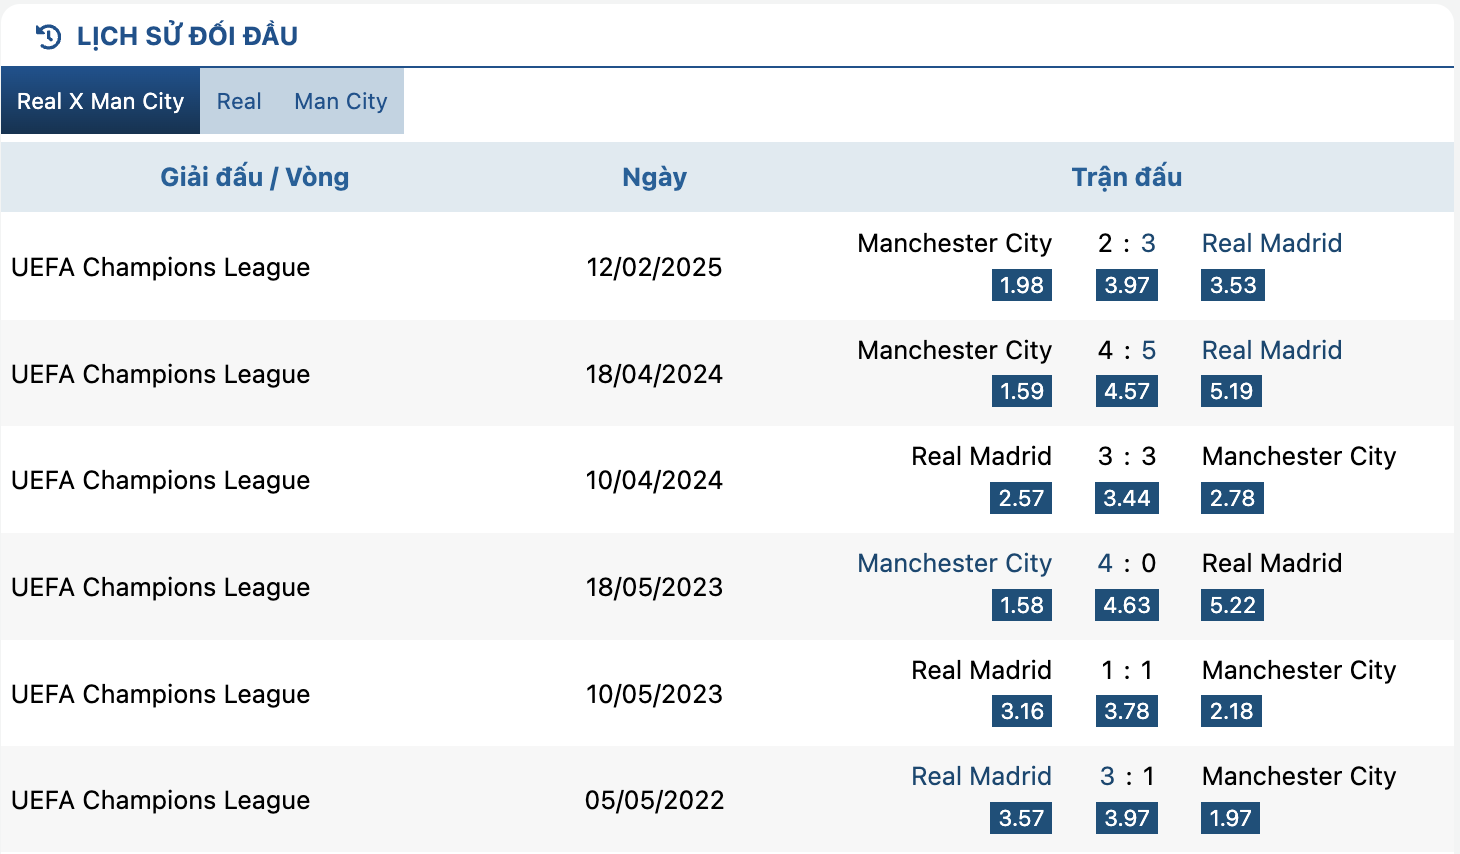Click UEFA Champions League in the 10/05/2023 row
The image size is (1460, 854).
tap(160, 694)
